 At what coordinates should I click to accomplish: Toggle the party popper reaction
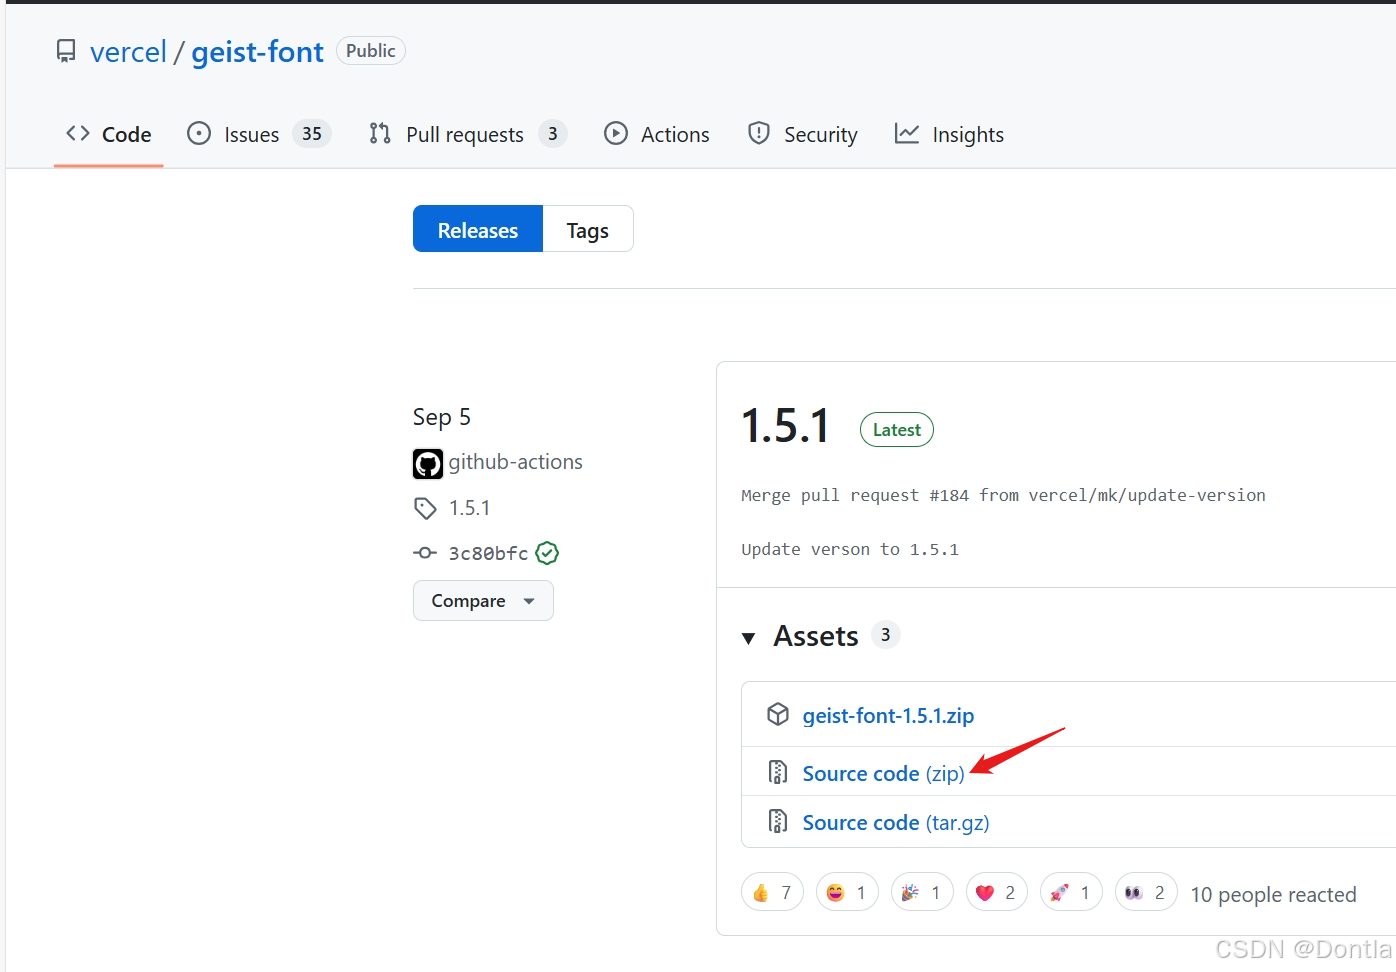[922, 892]
